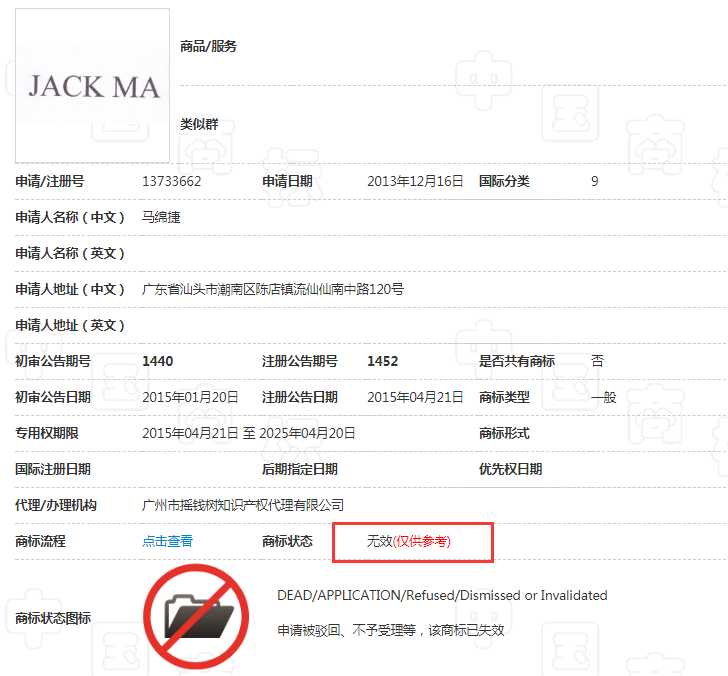Click the 优先权日期 label
The height and width of the screenshot is (676, 728).
coord(510,469)
